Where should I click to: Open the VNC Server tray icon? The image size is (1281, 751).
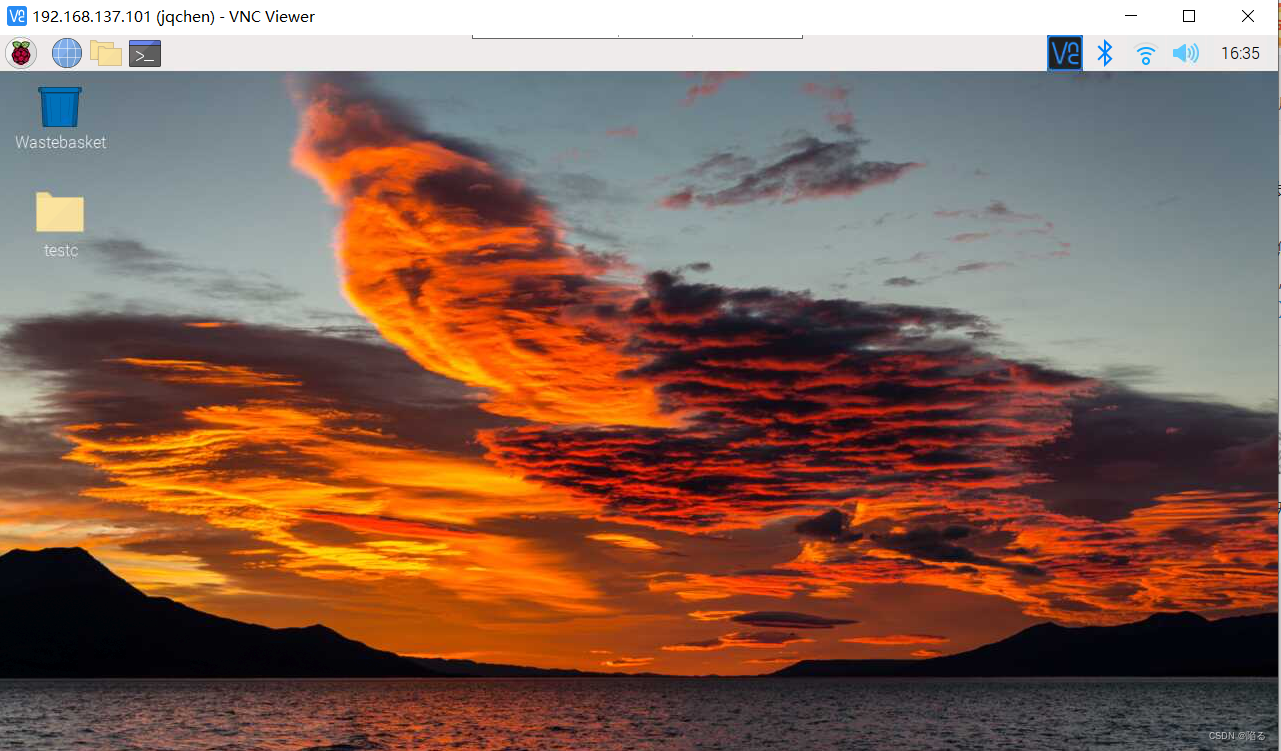click(x=1065, y=53)
